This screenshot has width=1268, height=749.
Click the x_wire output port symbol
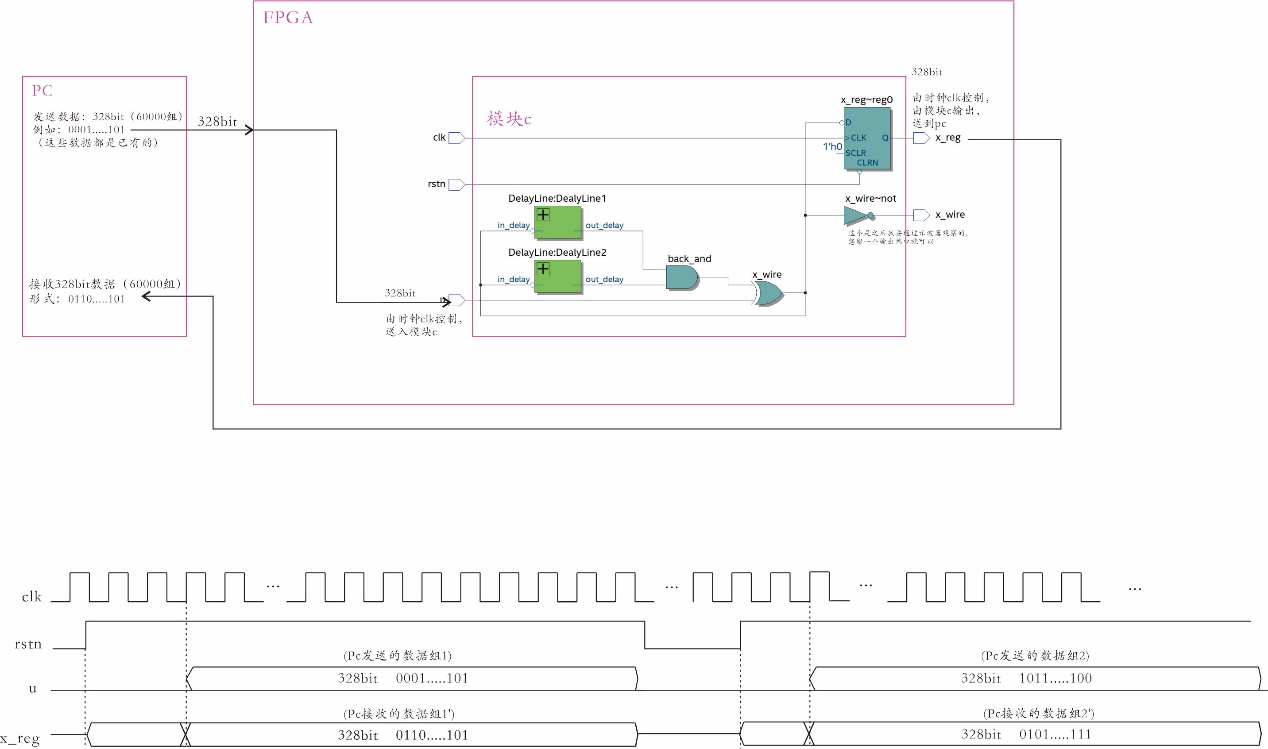point(922,215)
